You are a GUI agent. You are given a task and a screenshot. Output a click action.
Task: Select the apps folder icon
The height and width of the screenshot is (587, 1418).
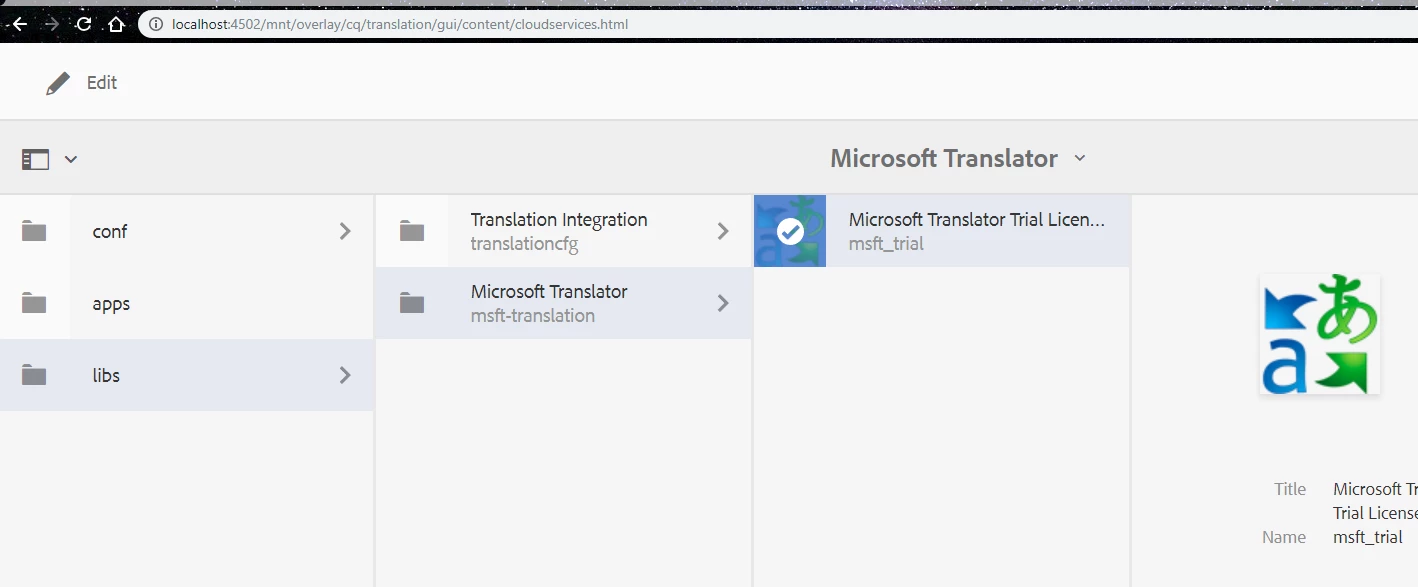34,303
